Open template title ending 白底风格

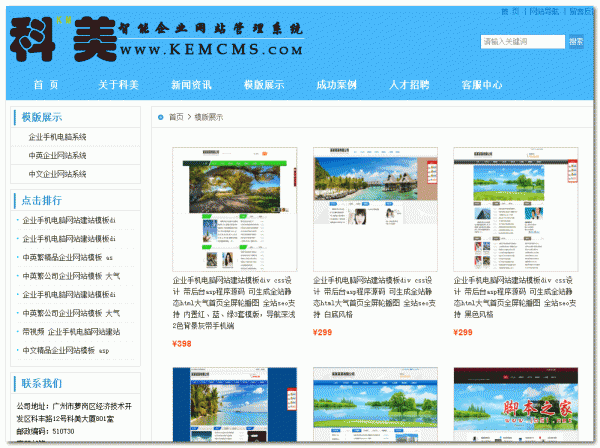click(x=374, y=297)
